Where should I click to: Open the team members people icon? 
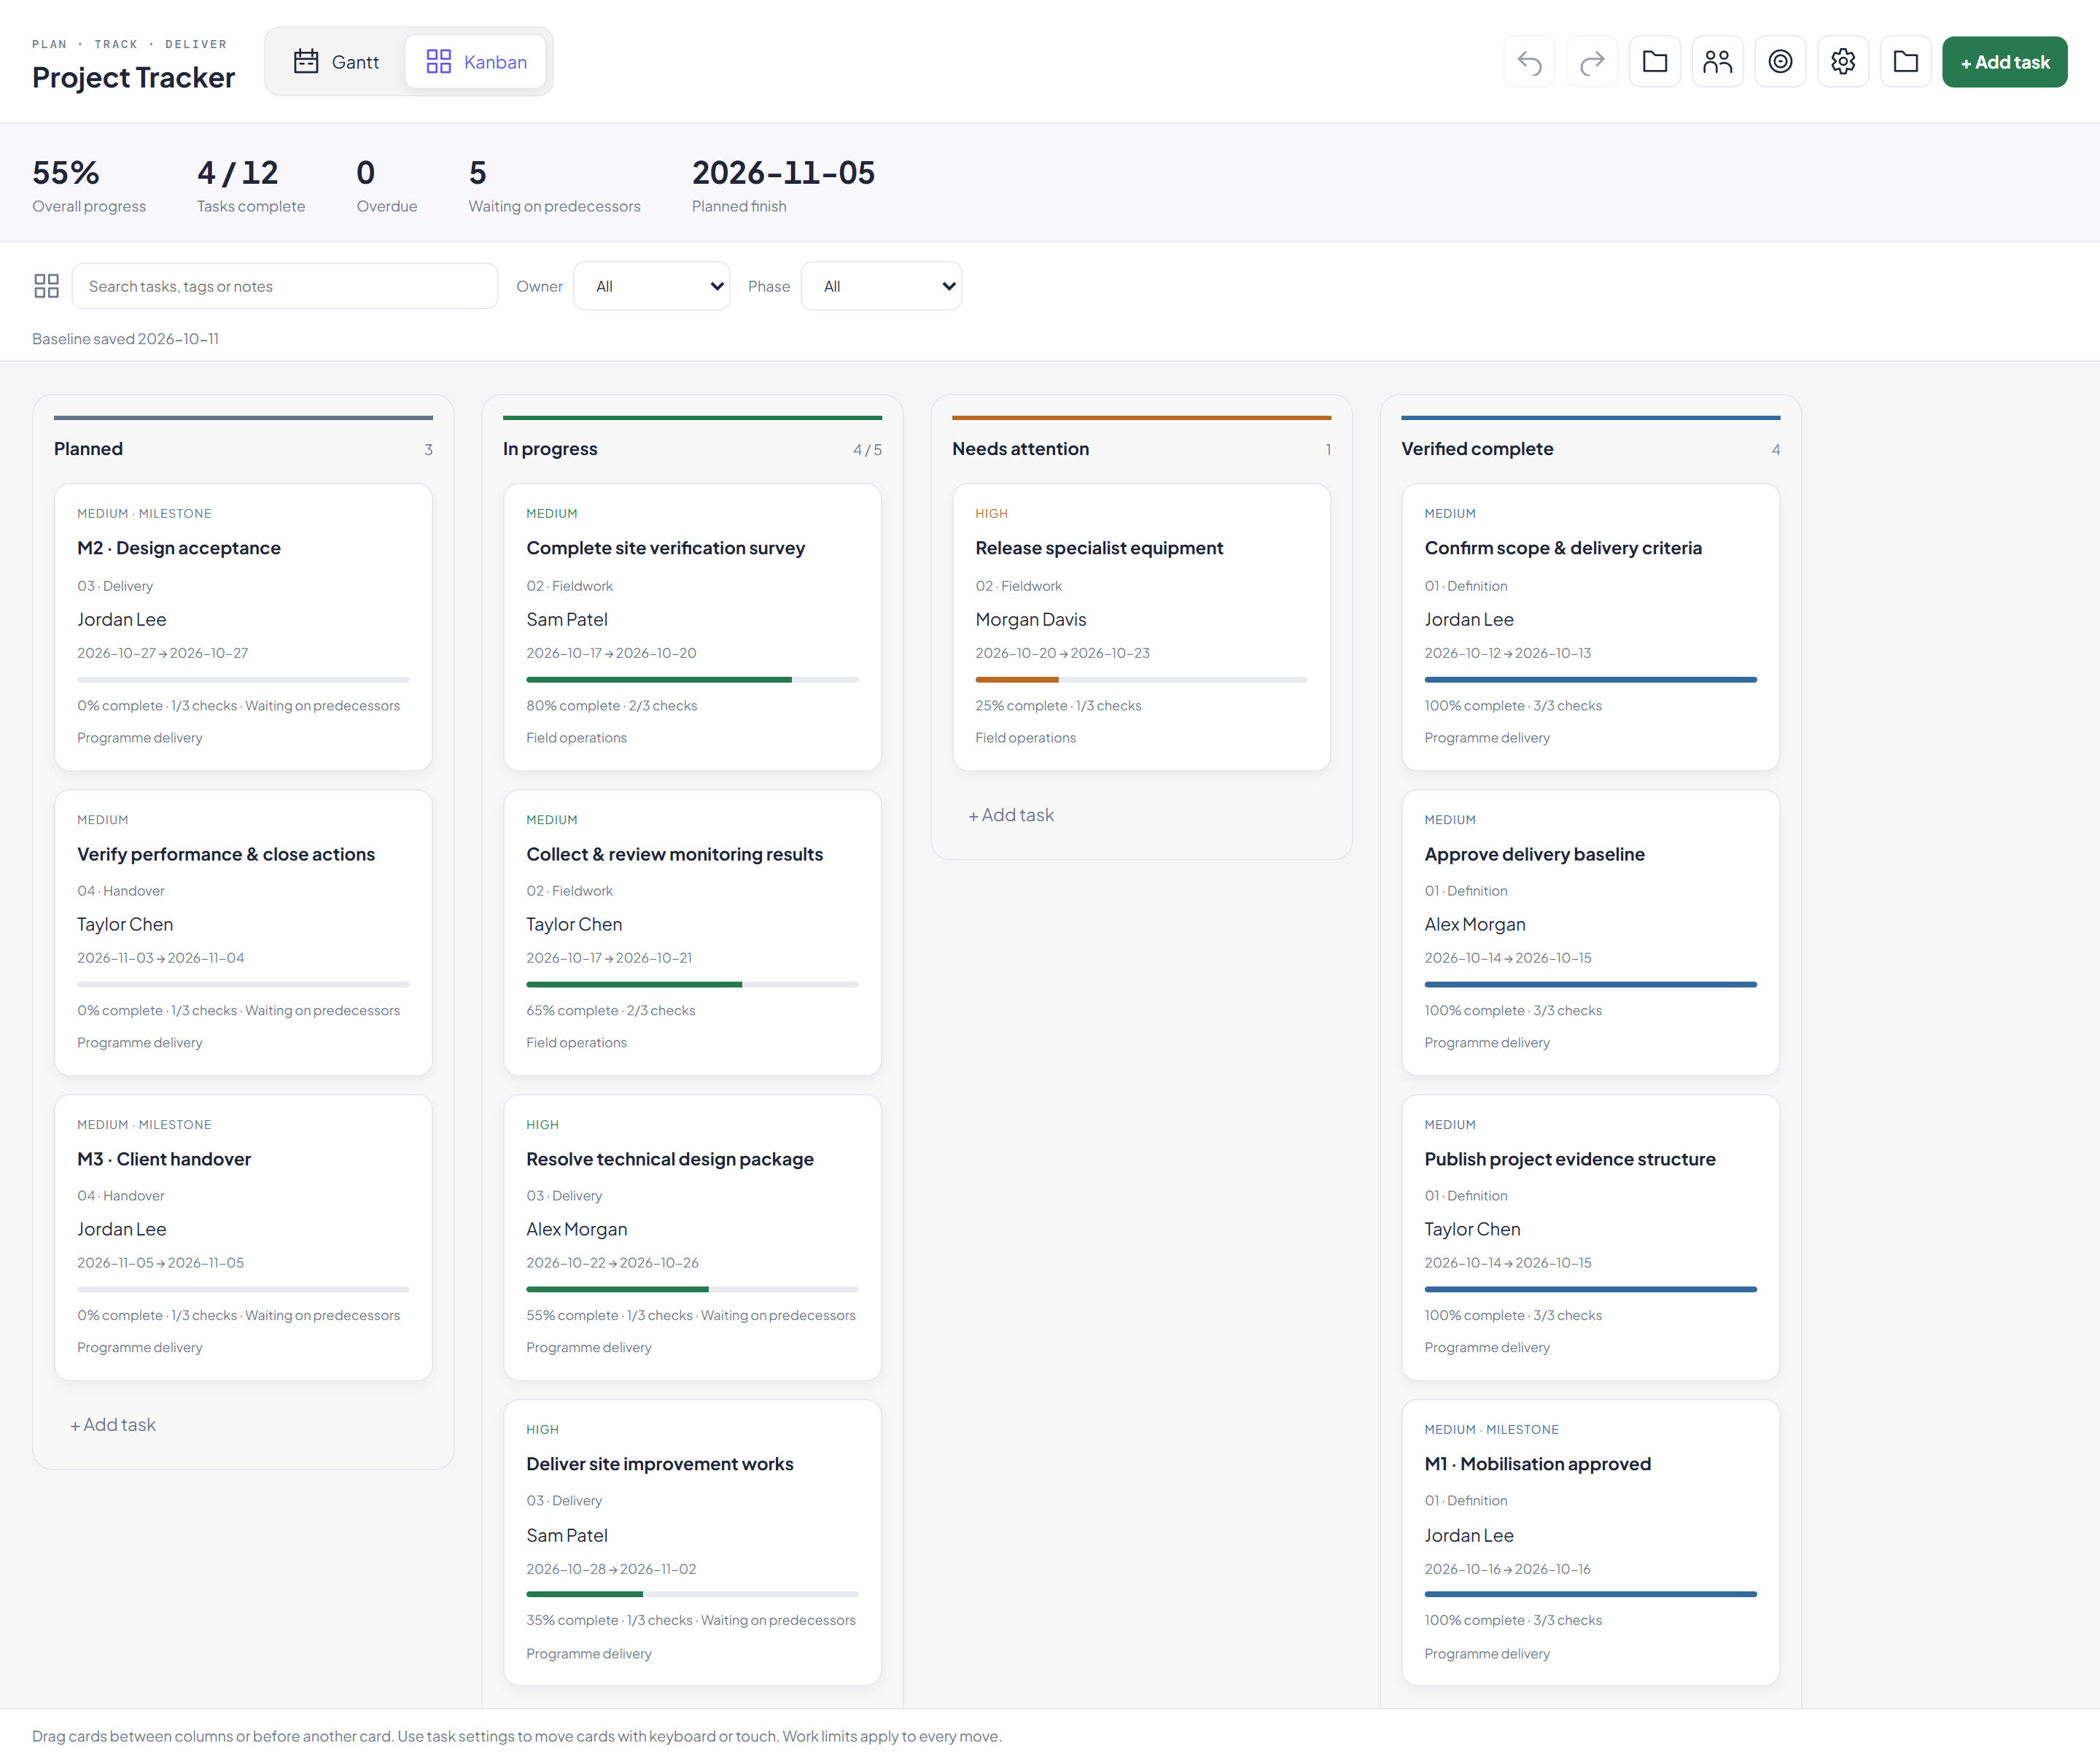coord(1717,62)
